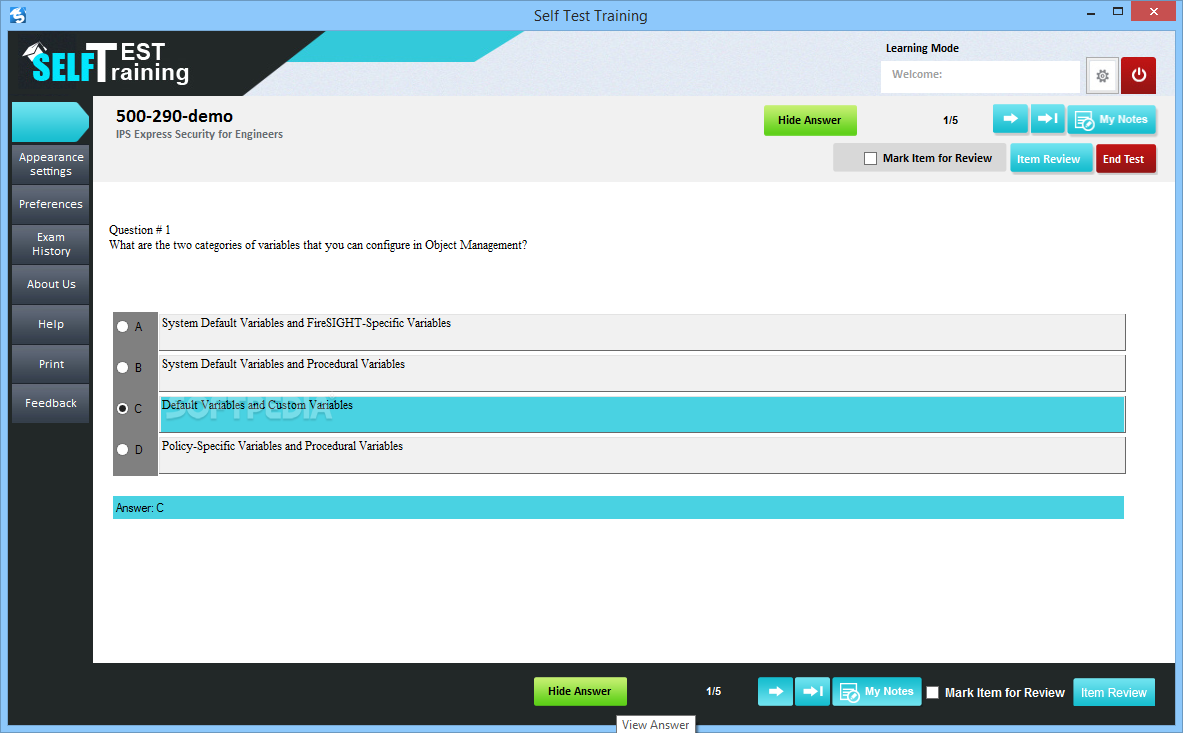Screen dimensions: 1183x733
Task: Open My Notes from the bottom bar
Action: click(877, 692)
